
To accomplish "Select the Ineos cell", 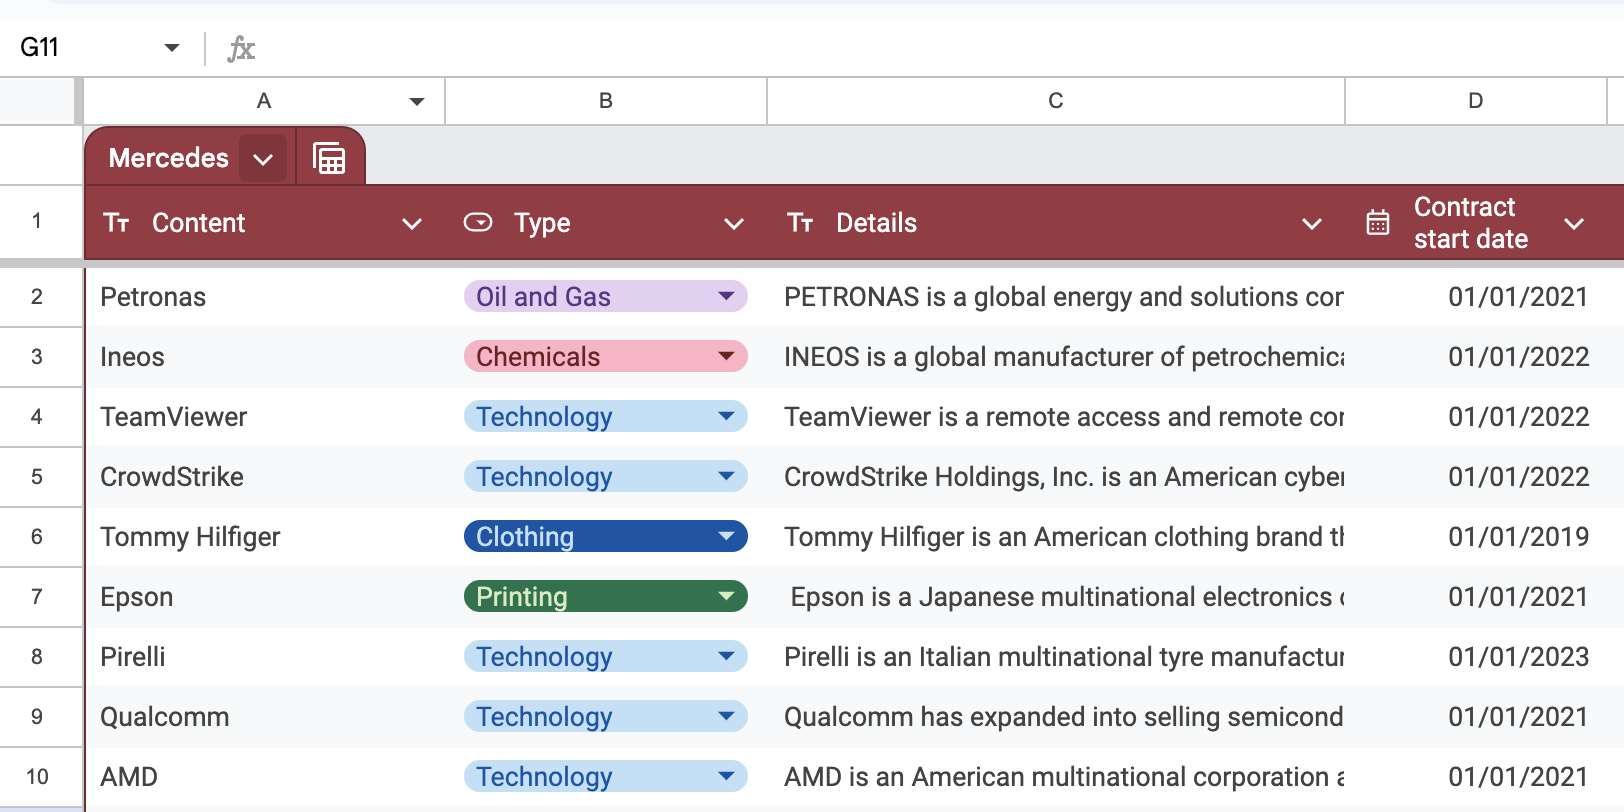I will click(x=265, y=357).
